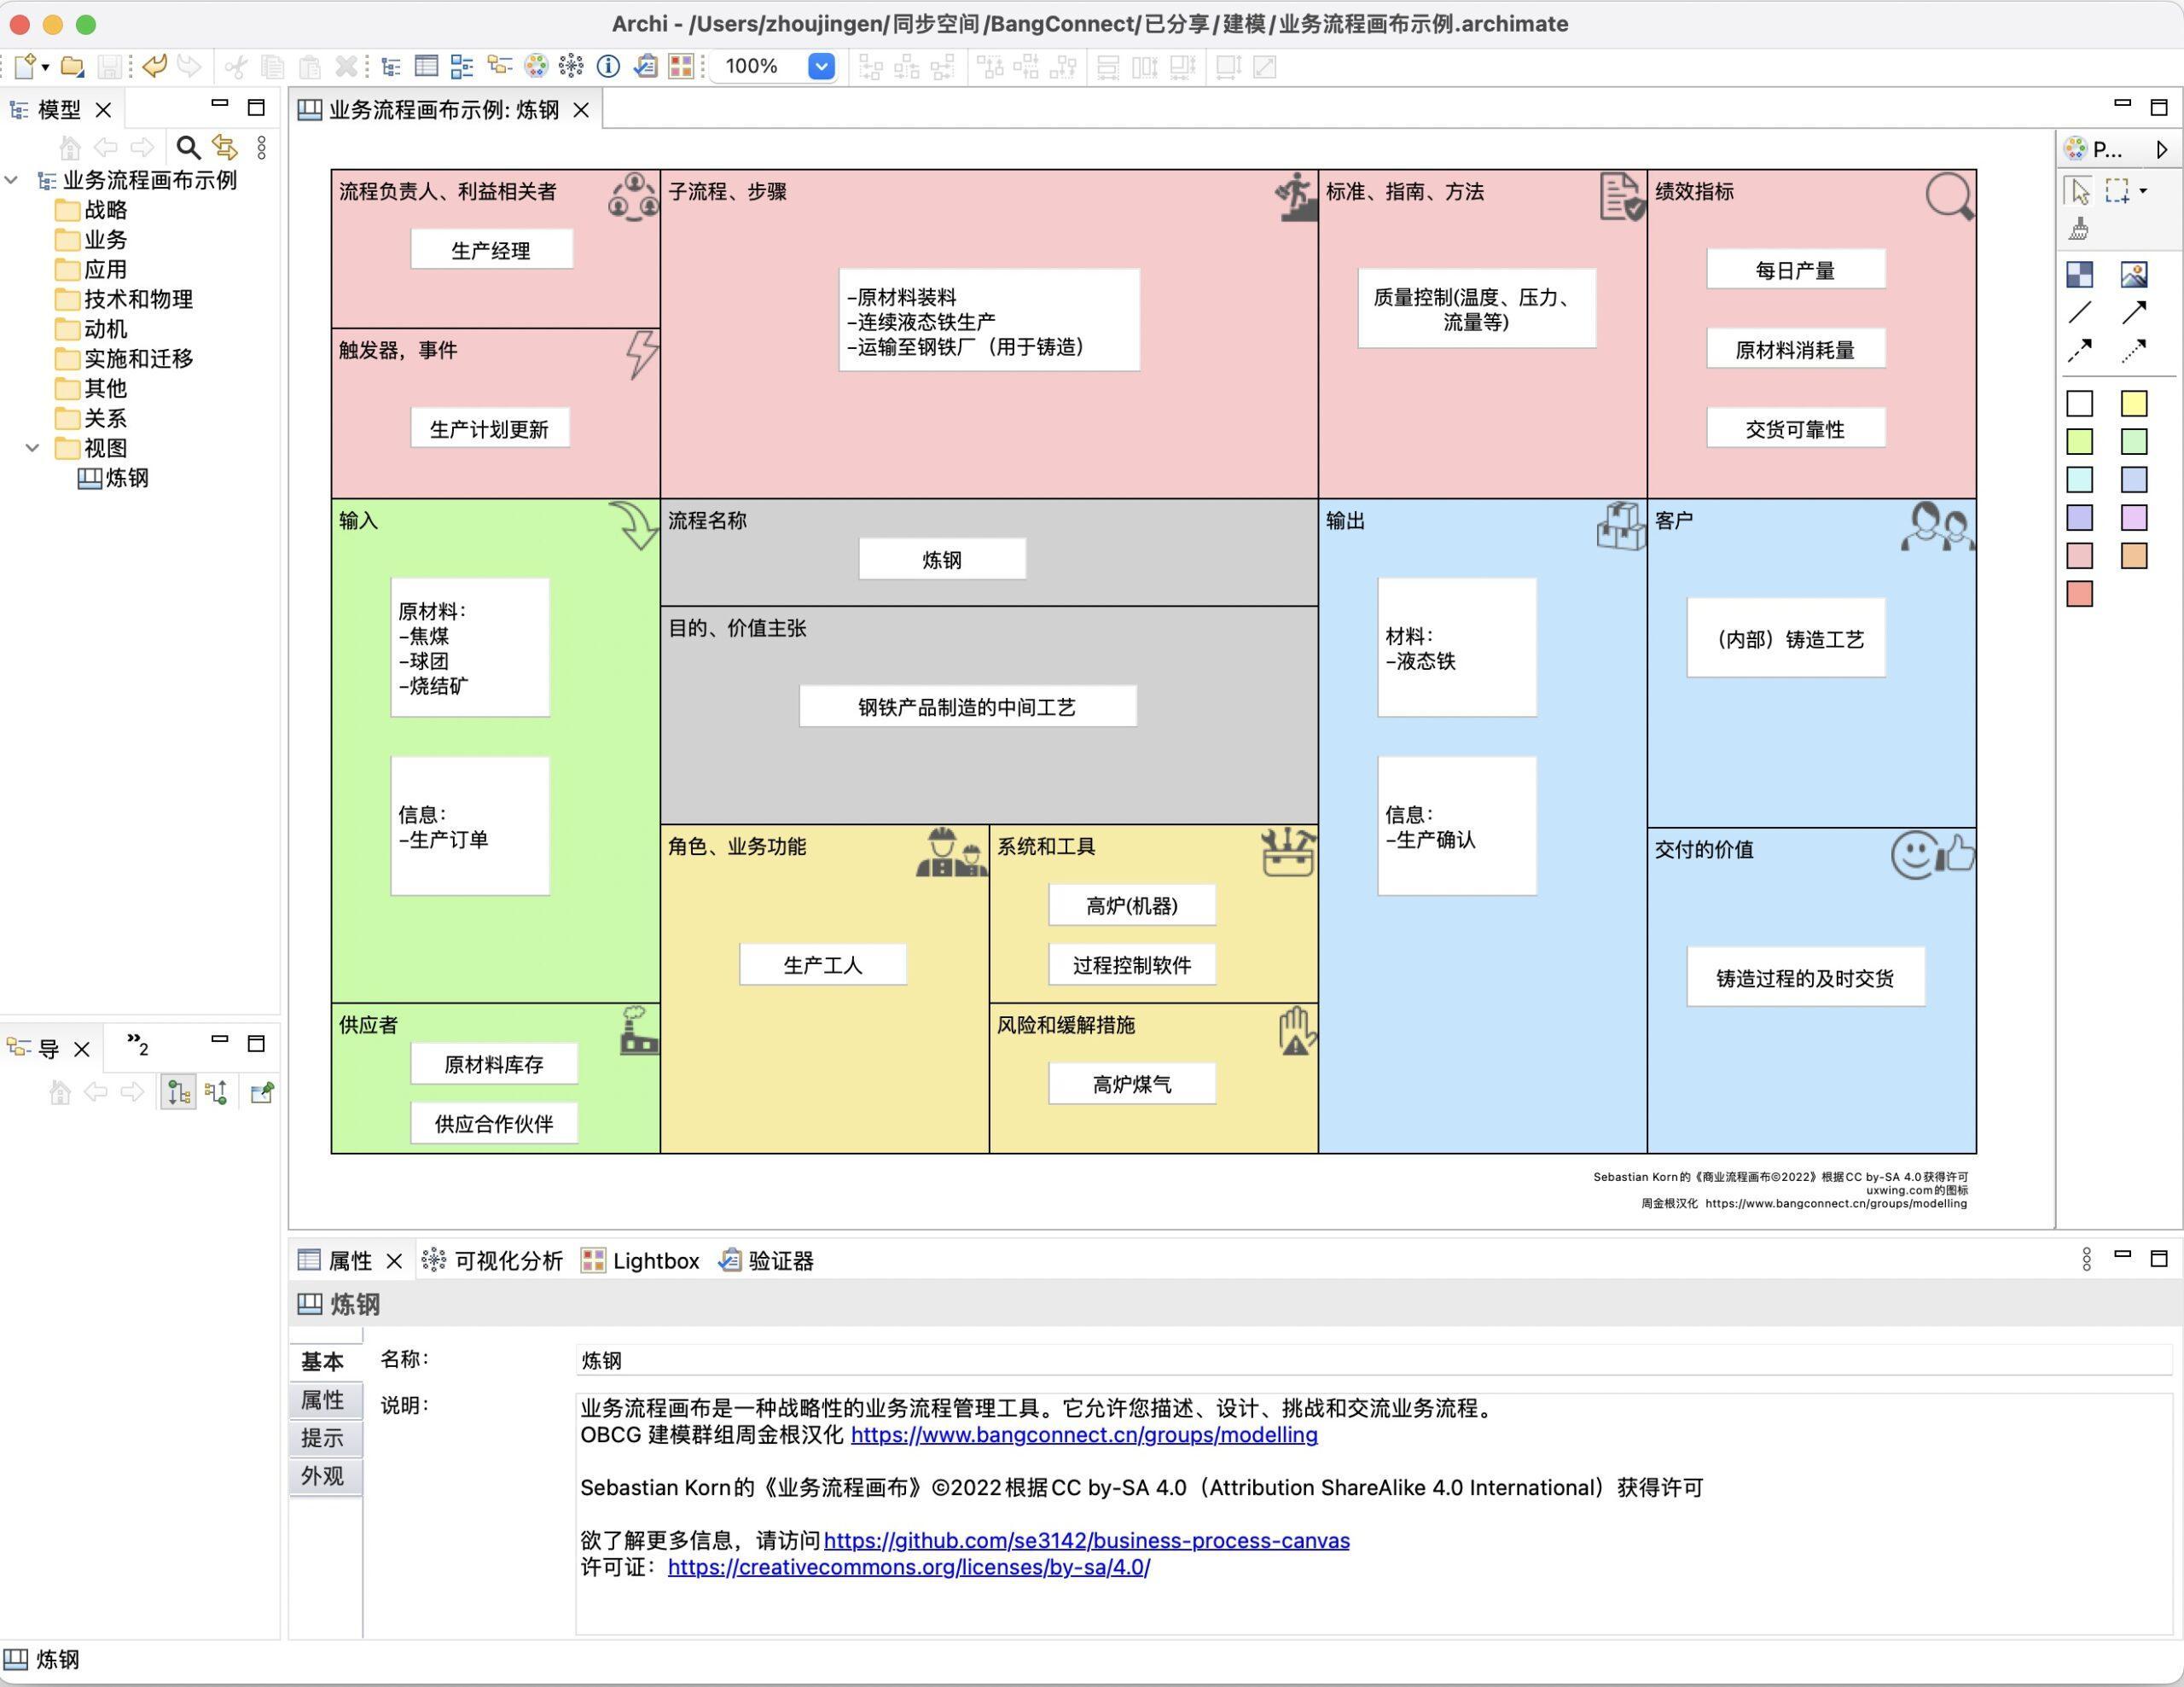Image resolution: width=2184 pixels, height=1687 pixels.
Task: Select the 外观 side tab
Action: (x=325, y=1476)
